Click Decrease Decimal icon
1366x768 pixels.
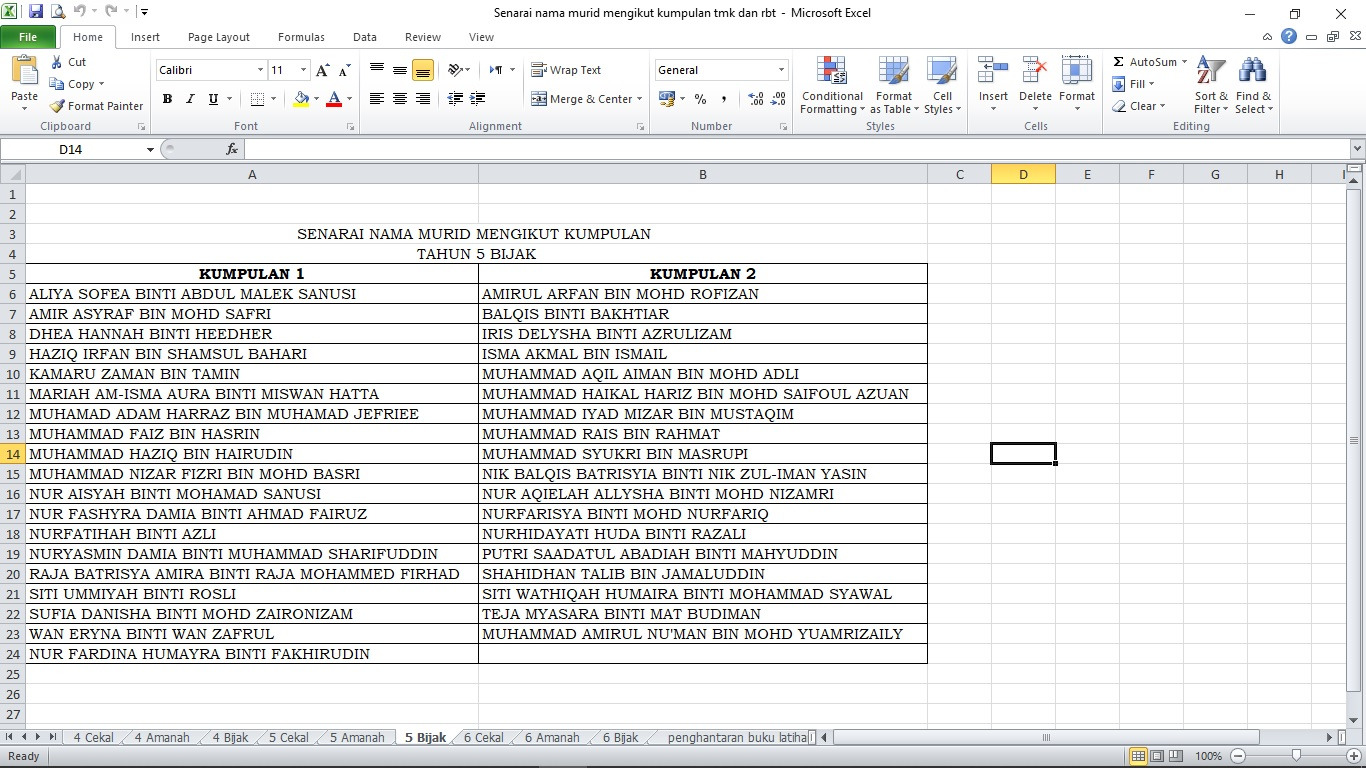(778, 99)
